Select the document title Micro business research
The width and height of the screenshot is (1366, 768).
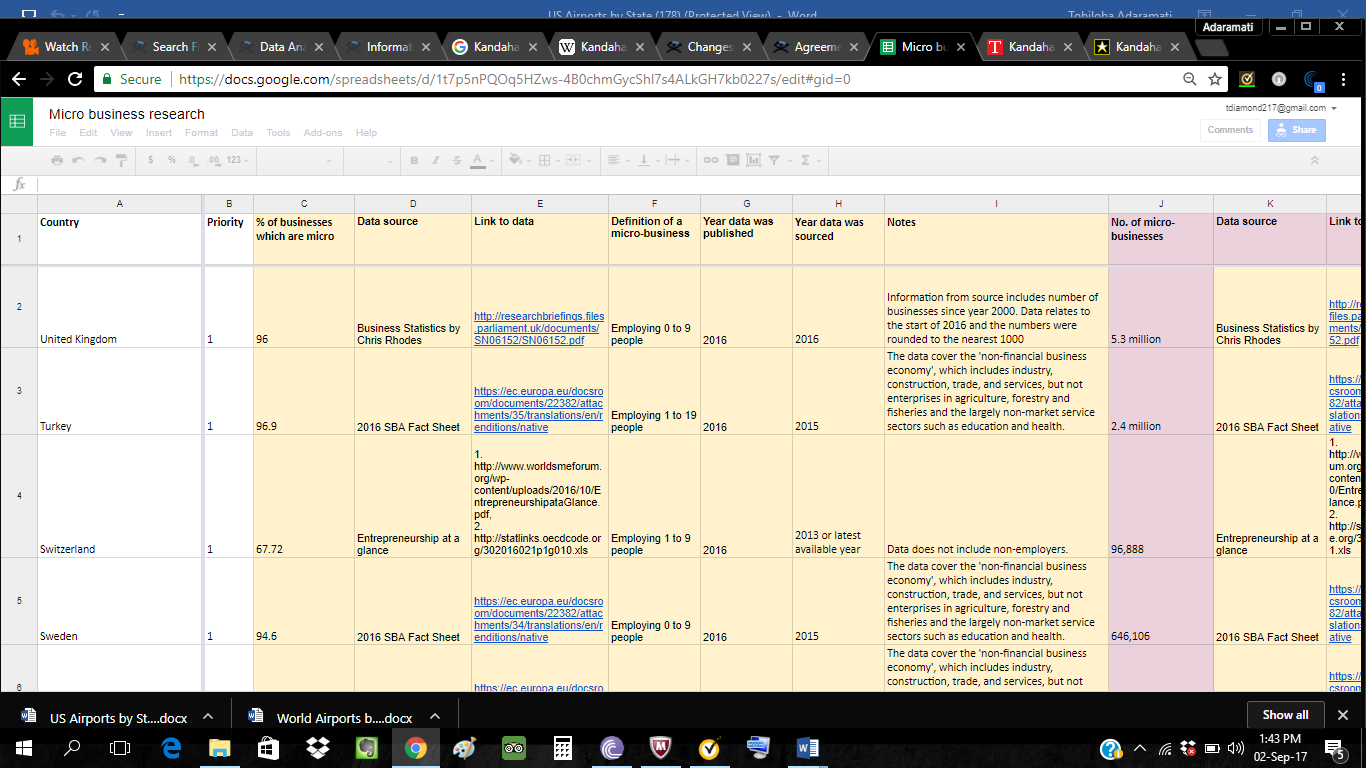[x=127, y=114]
